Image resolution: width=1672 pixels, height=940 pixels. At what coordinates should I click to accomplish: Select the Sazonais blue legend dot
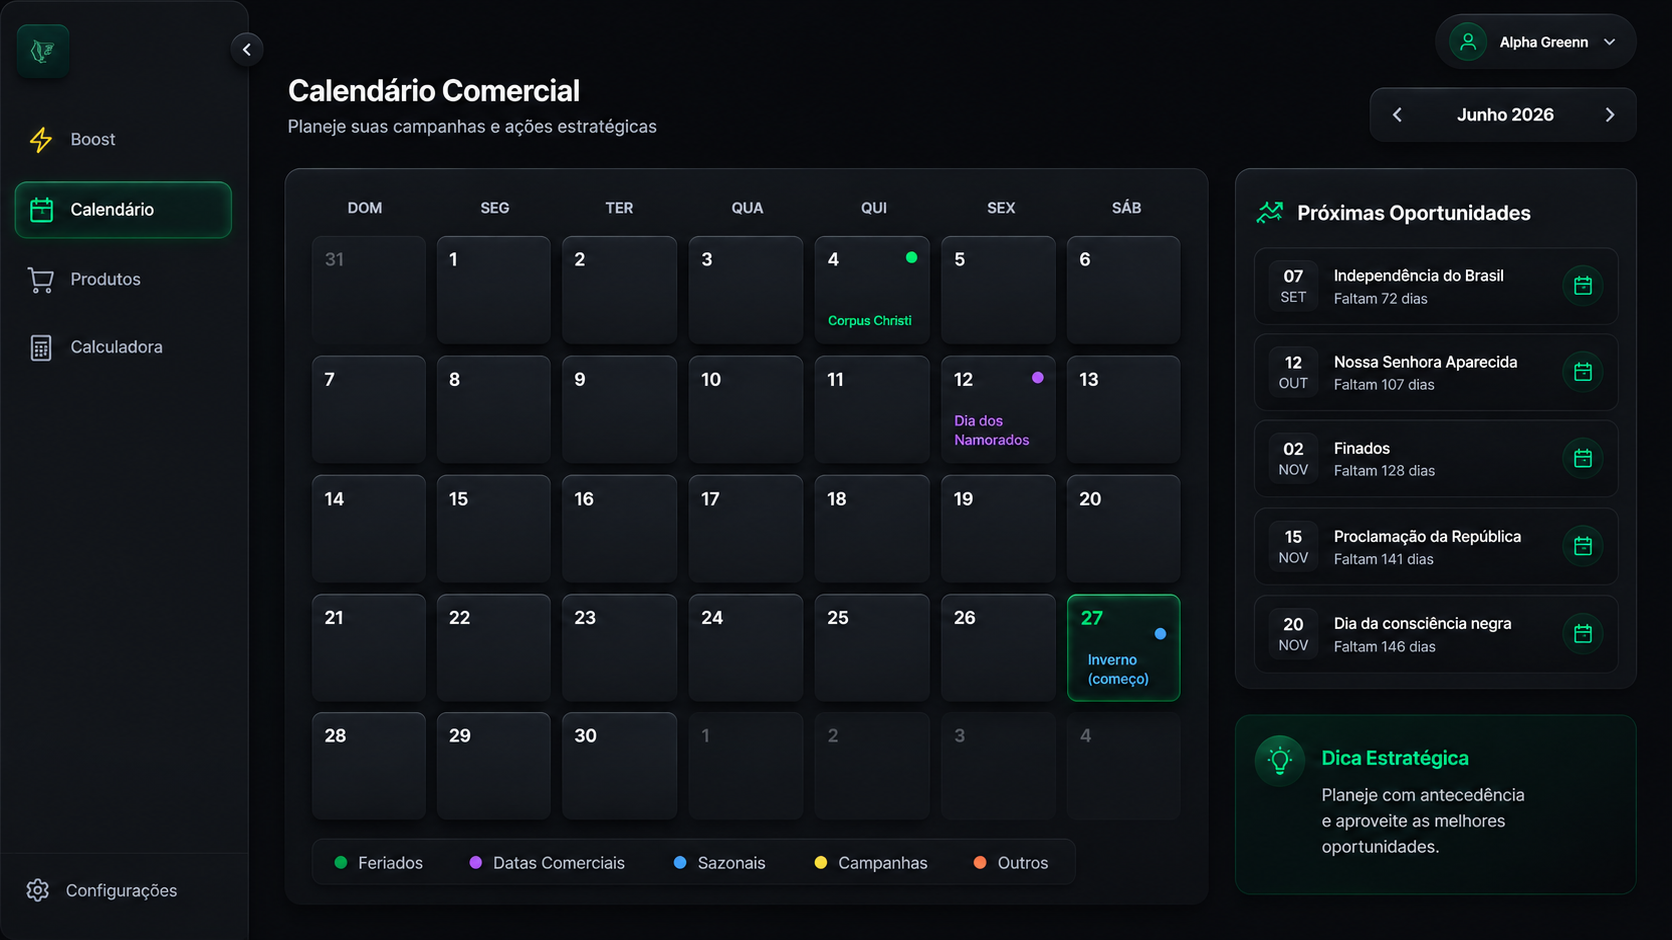[x=680, y=862]
